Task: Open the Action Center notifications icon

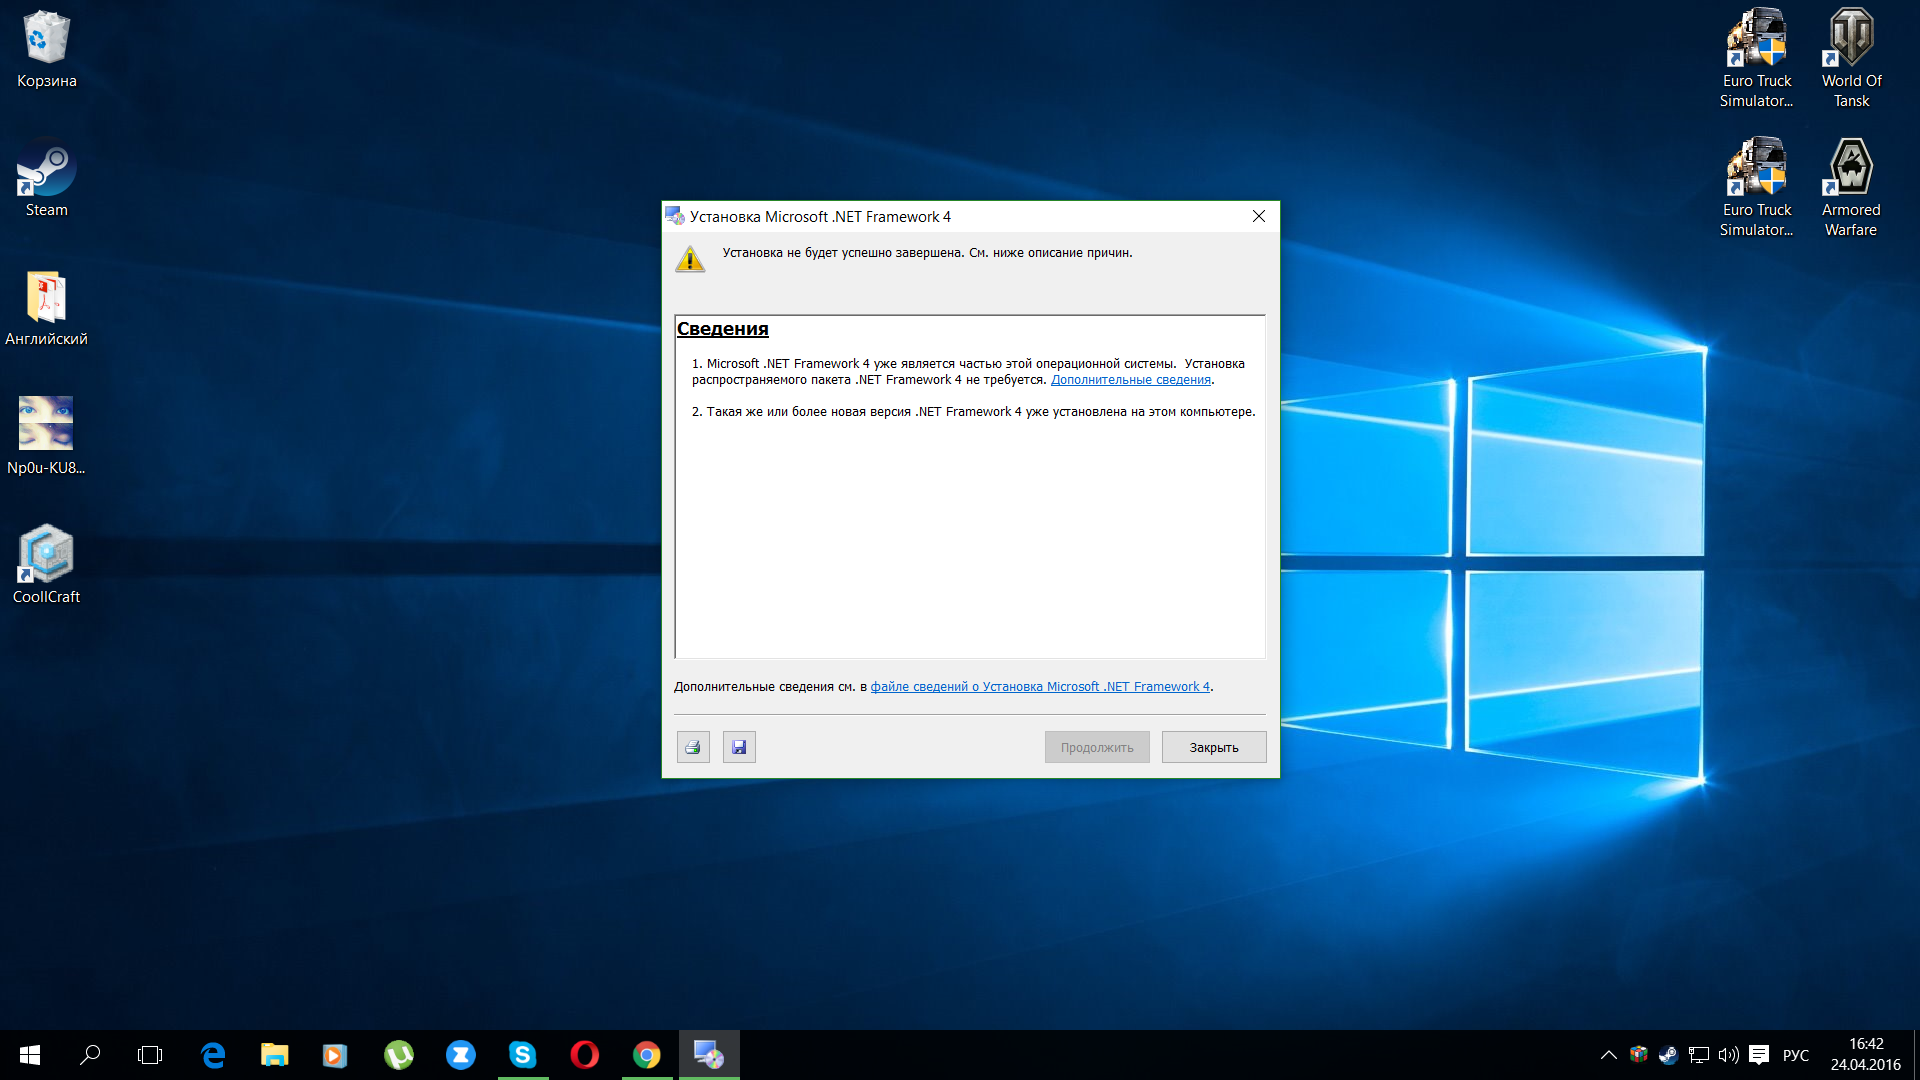Action: coord(1759,1055)
